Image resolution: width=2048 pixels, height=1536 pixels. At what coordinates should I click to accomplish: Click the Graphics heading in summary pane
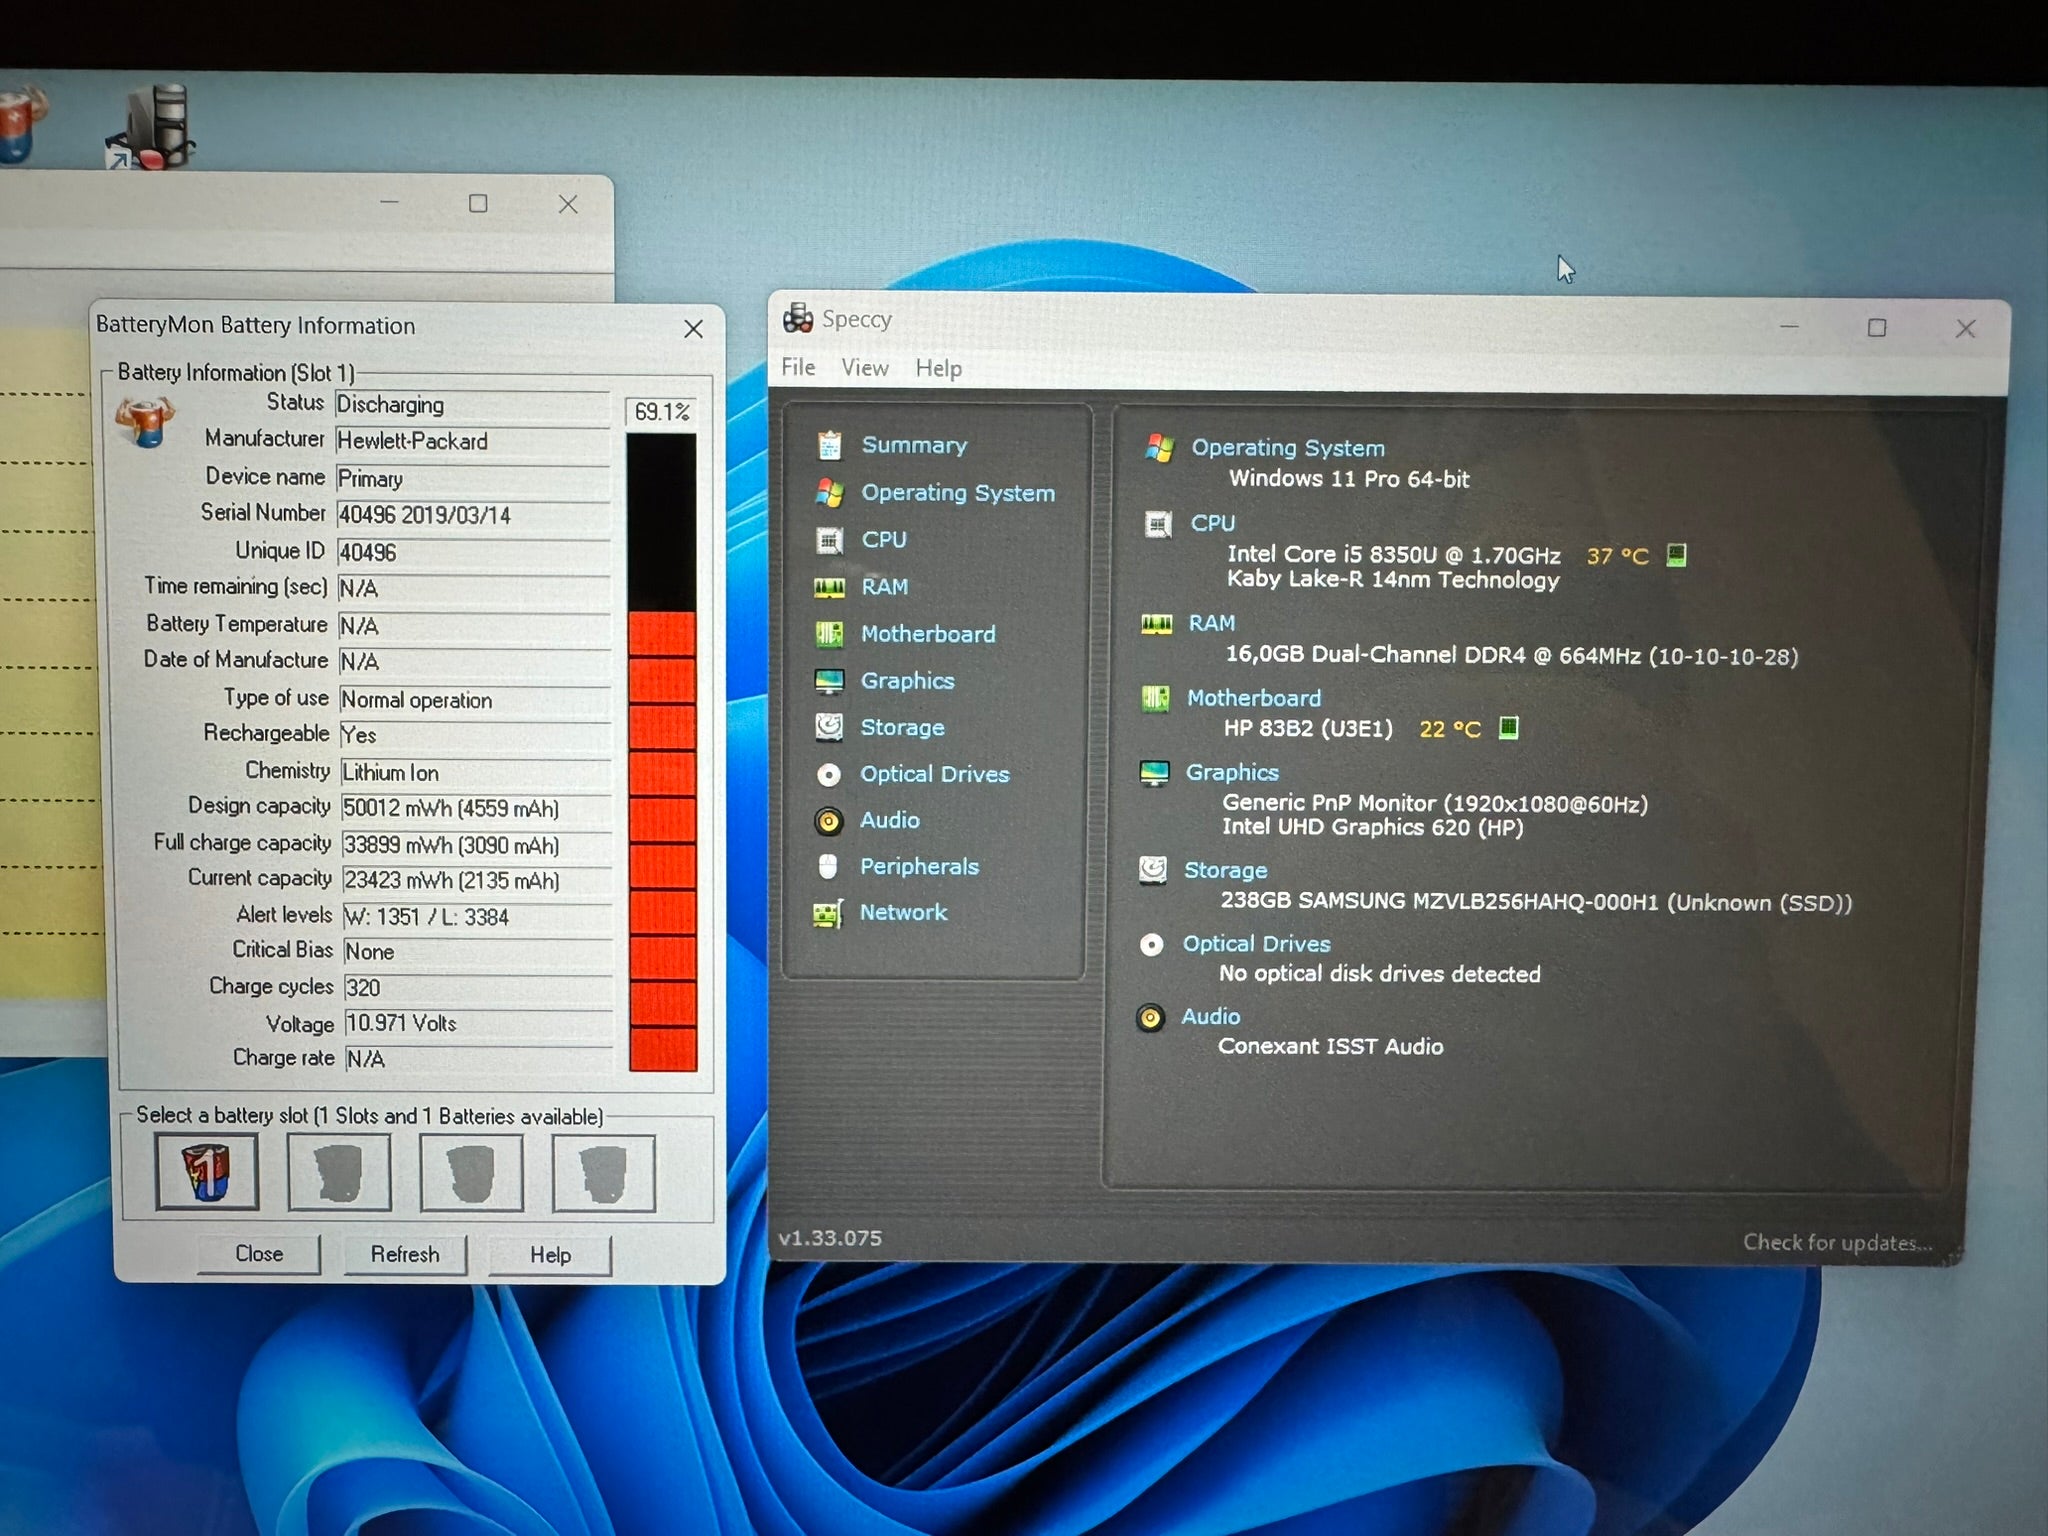(x=1232, y=772)
